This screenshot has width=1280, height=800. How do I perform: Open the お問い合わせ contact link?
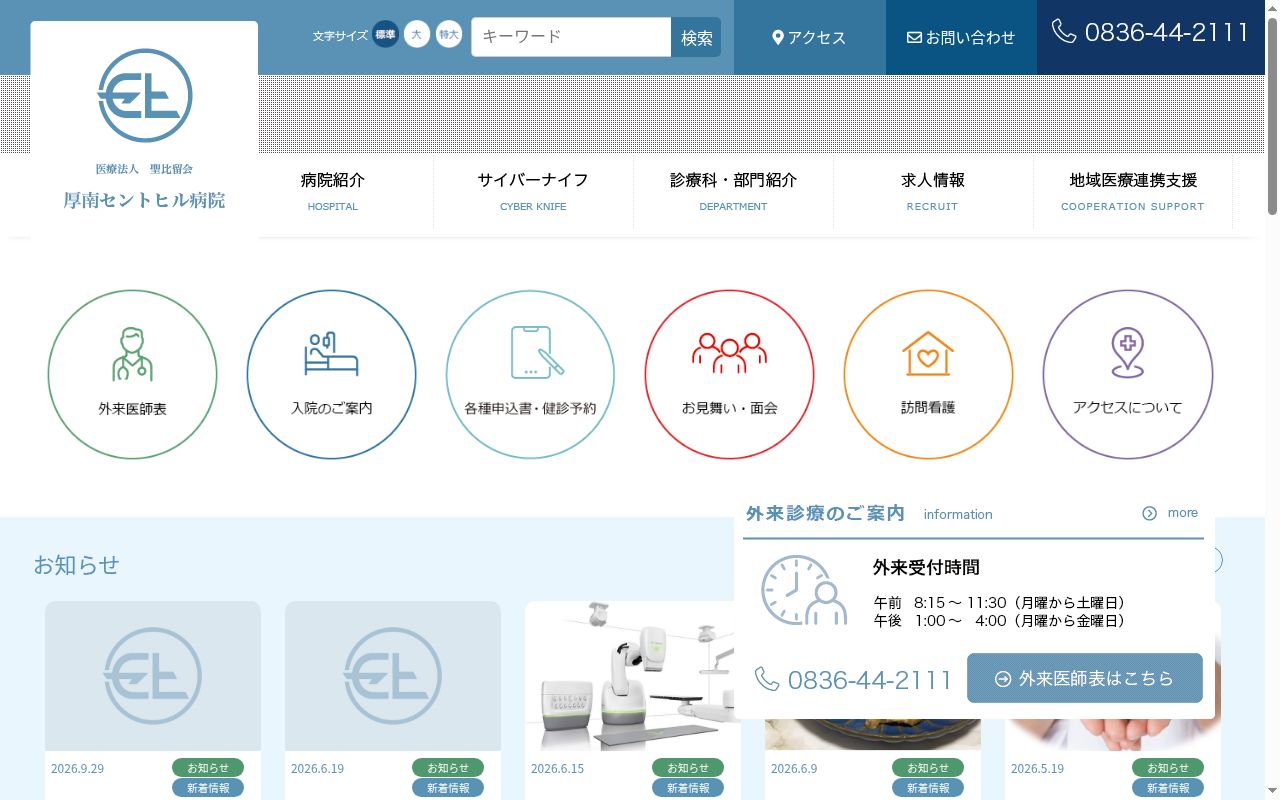point(961,38)
